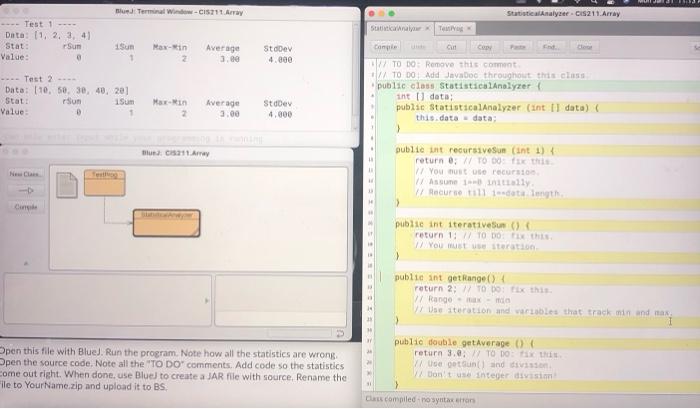Close the StatisticalAnalyzer editor tab with its X
Image resolution: width=700 pixels, height=409 pixels.
427,28
